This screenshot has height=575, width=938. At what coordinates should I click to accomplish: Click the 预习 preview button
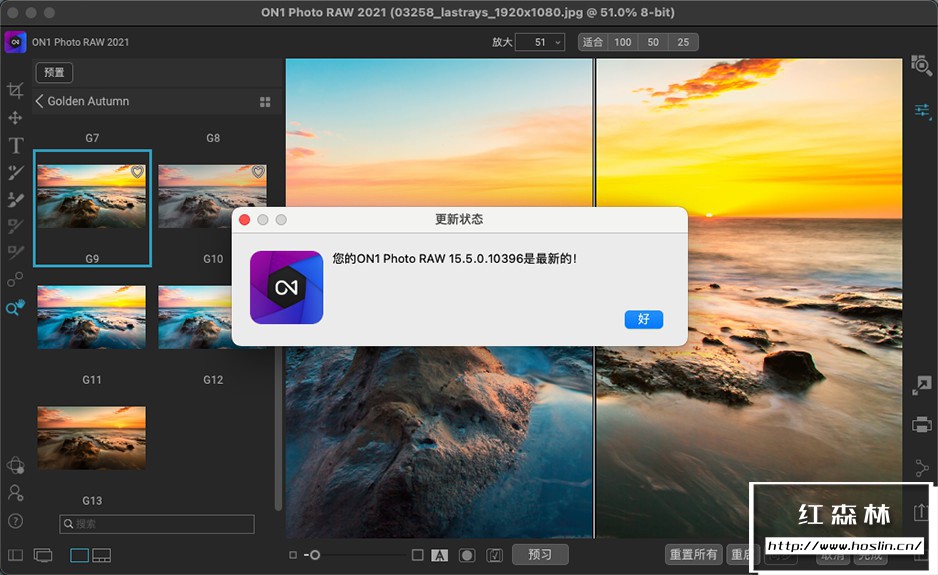click(x=540, y=555)
